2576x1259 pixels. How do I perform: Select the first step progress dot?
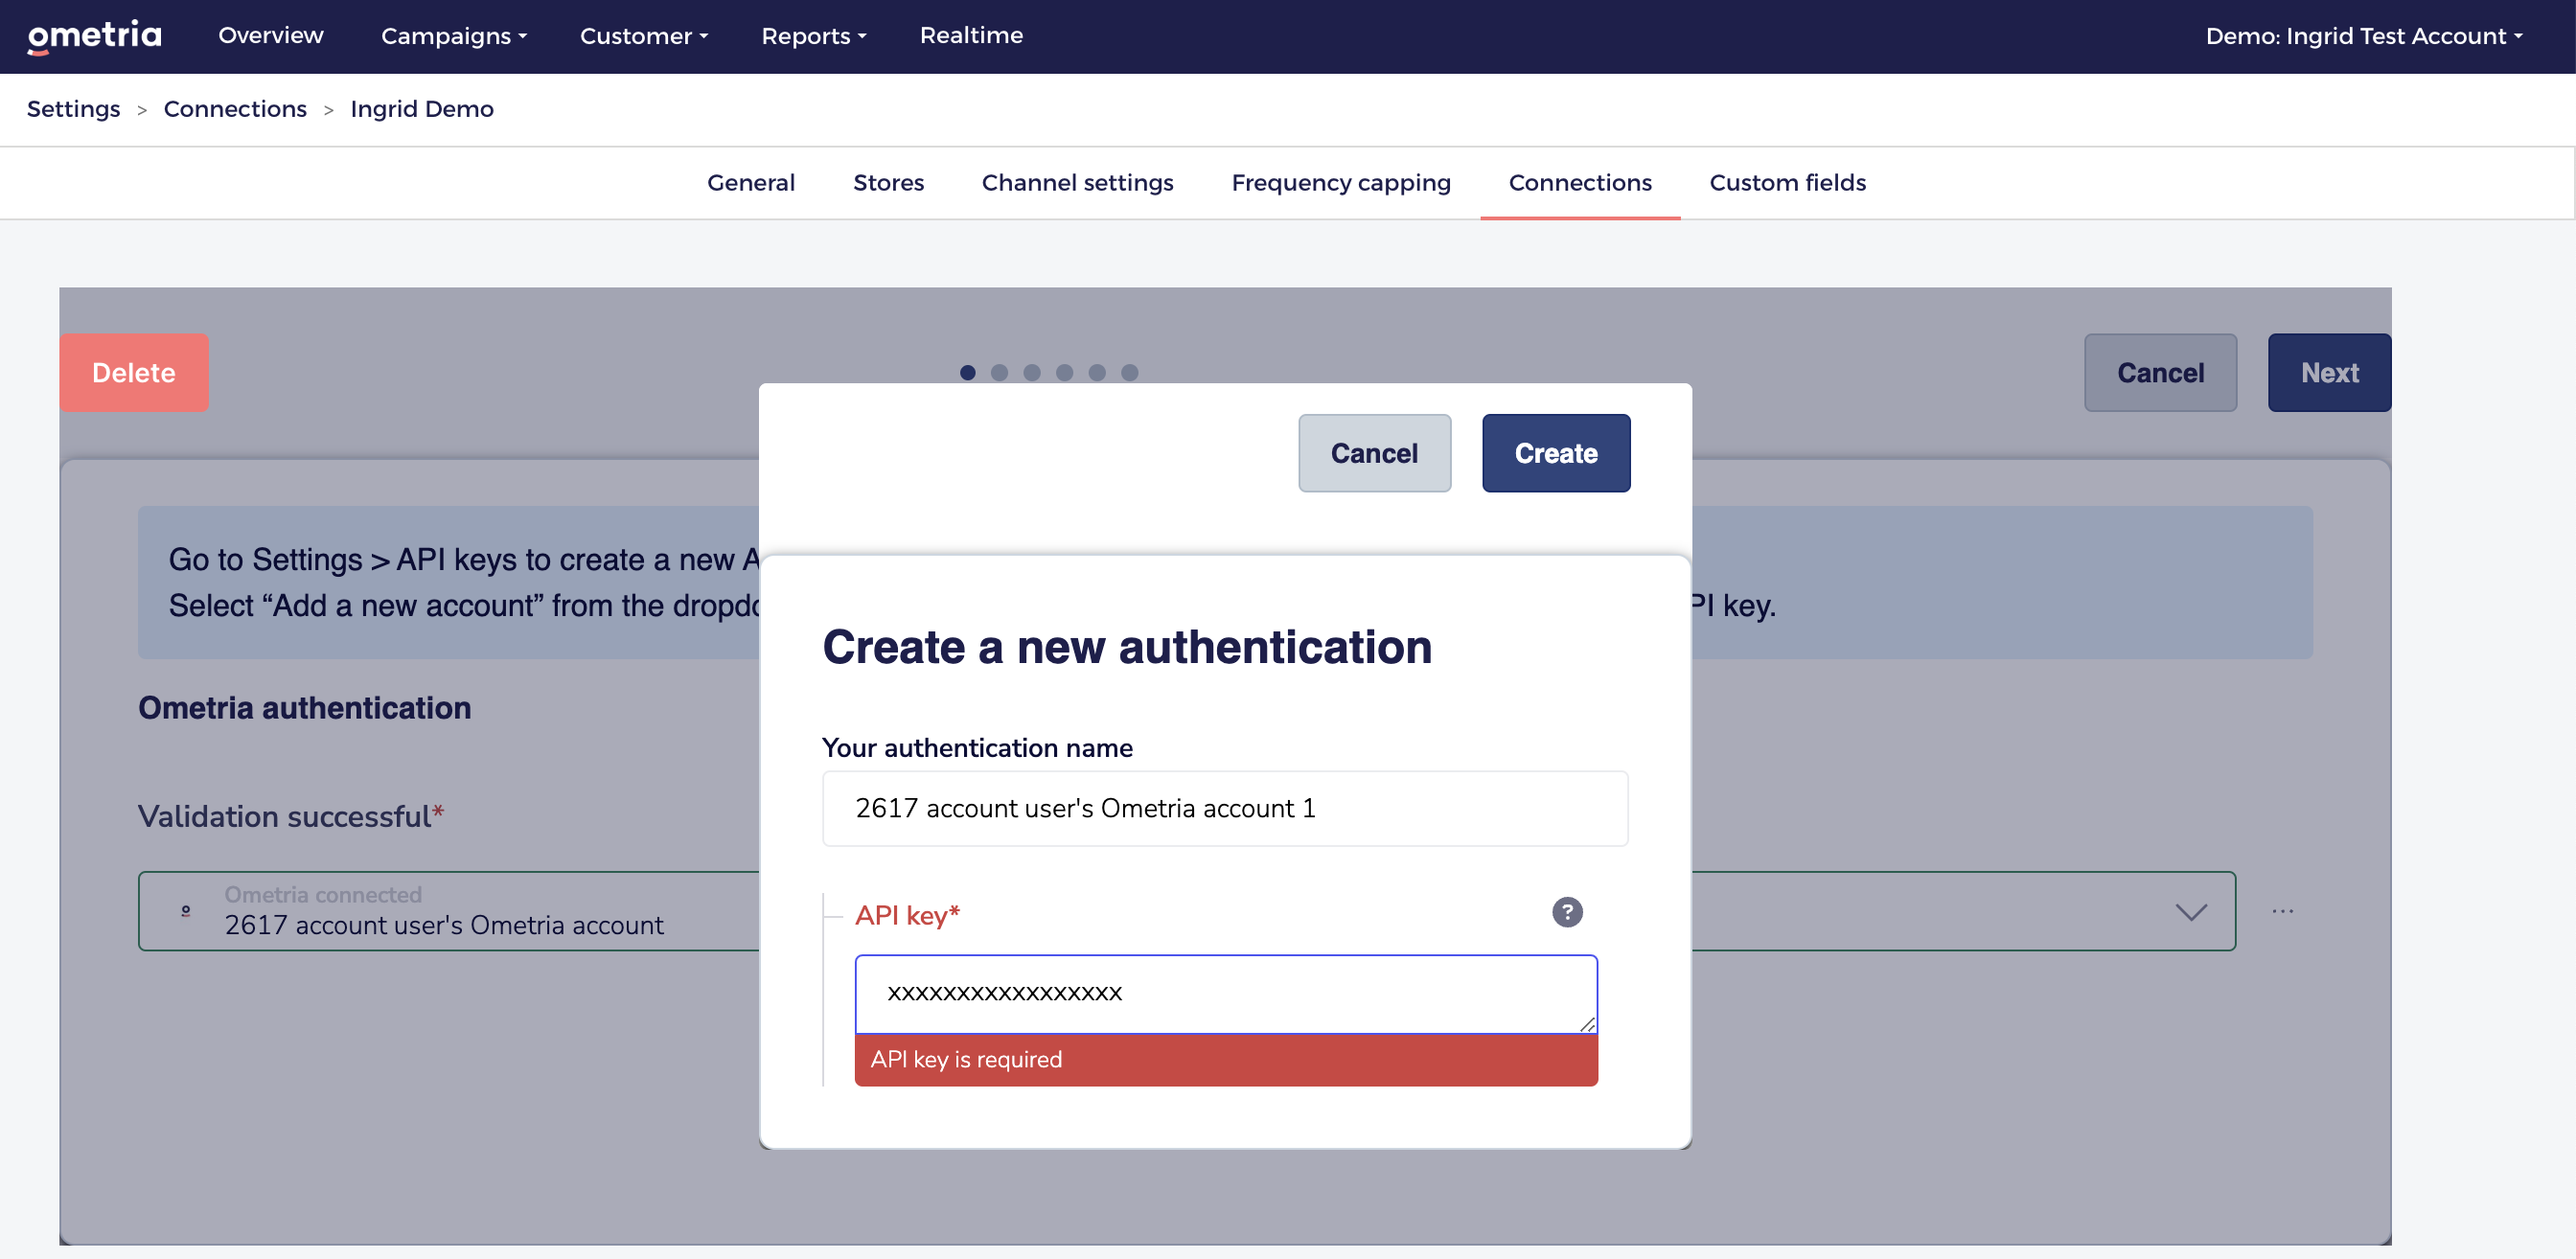coord(967,372)
